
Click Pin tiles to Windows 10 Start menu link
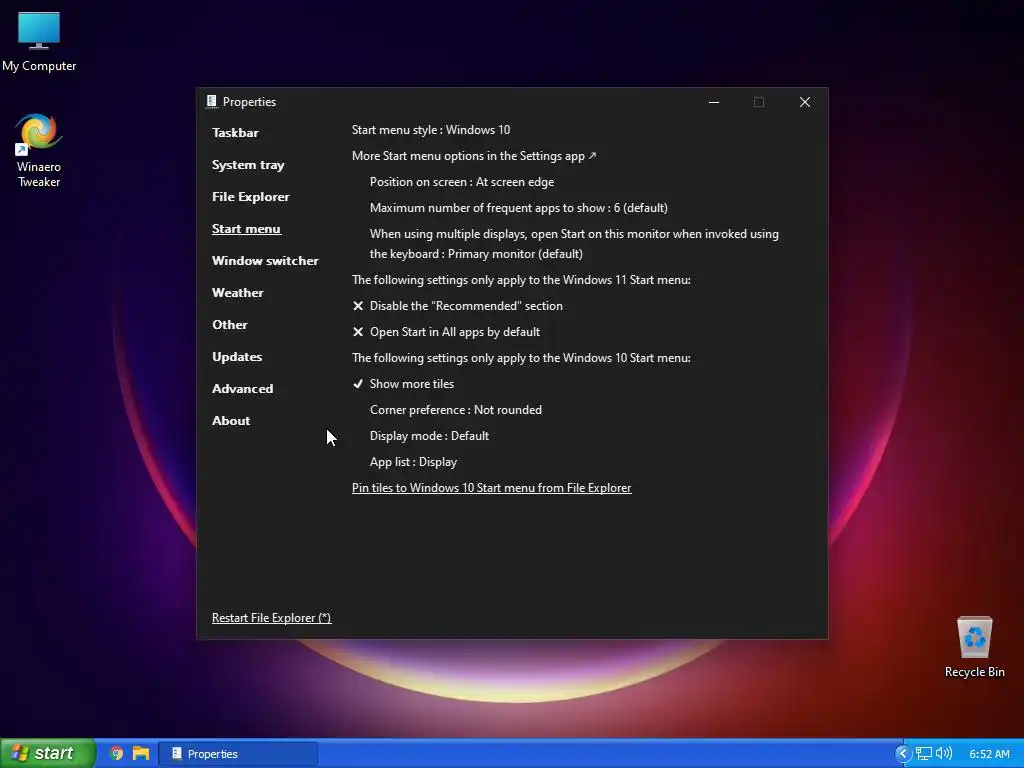[492, 488]
